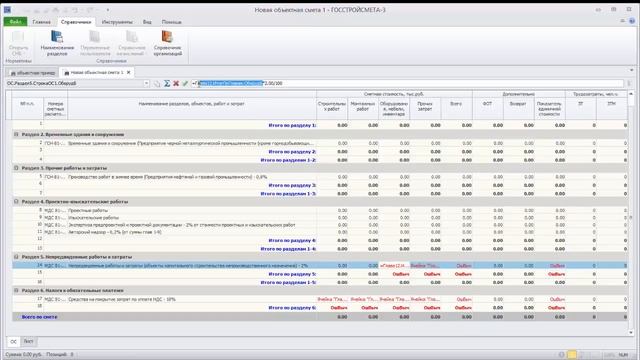Viewport: 640px width, 360px height.
Task: Open the Помощь ribbon tab
Action: click(x=171, y=22)
